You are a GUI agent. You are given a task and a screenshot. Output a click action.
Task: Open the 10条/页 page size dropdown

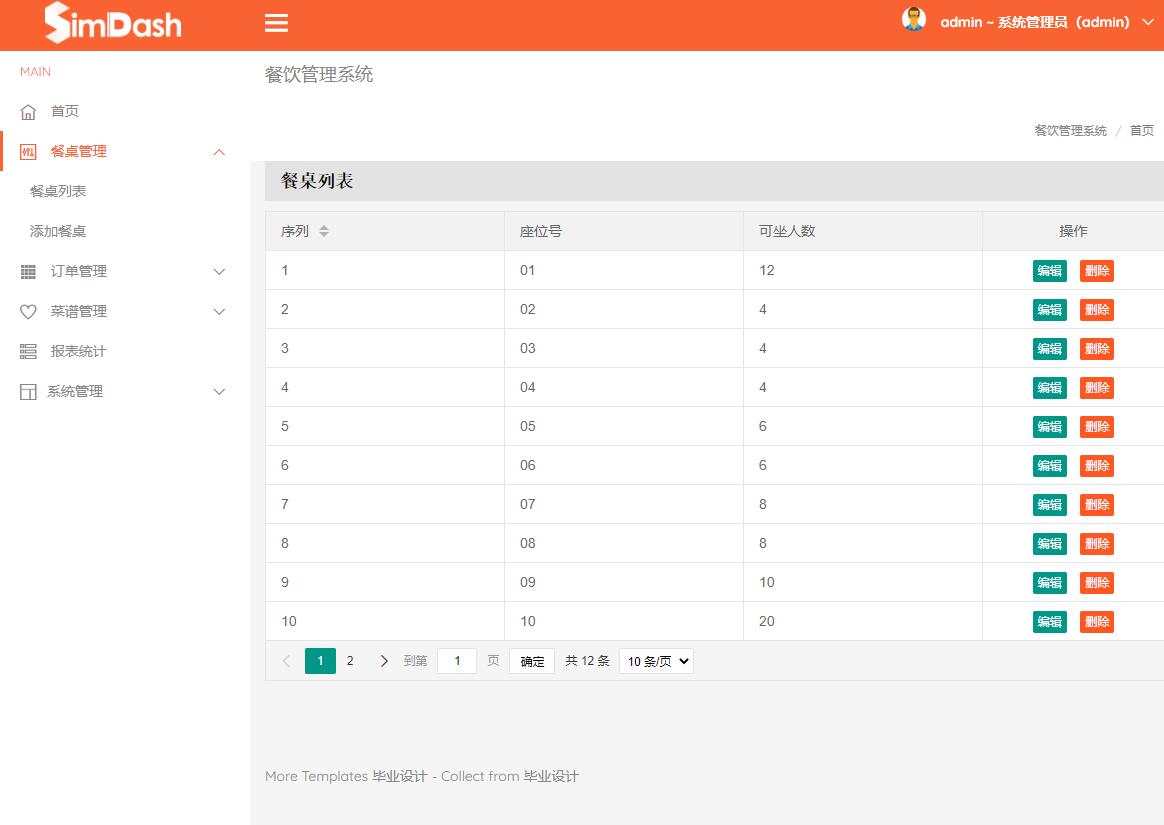655,660
